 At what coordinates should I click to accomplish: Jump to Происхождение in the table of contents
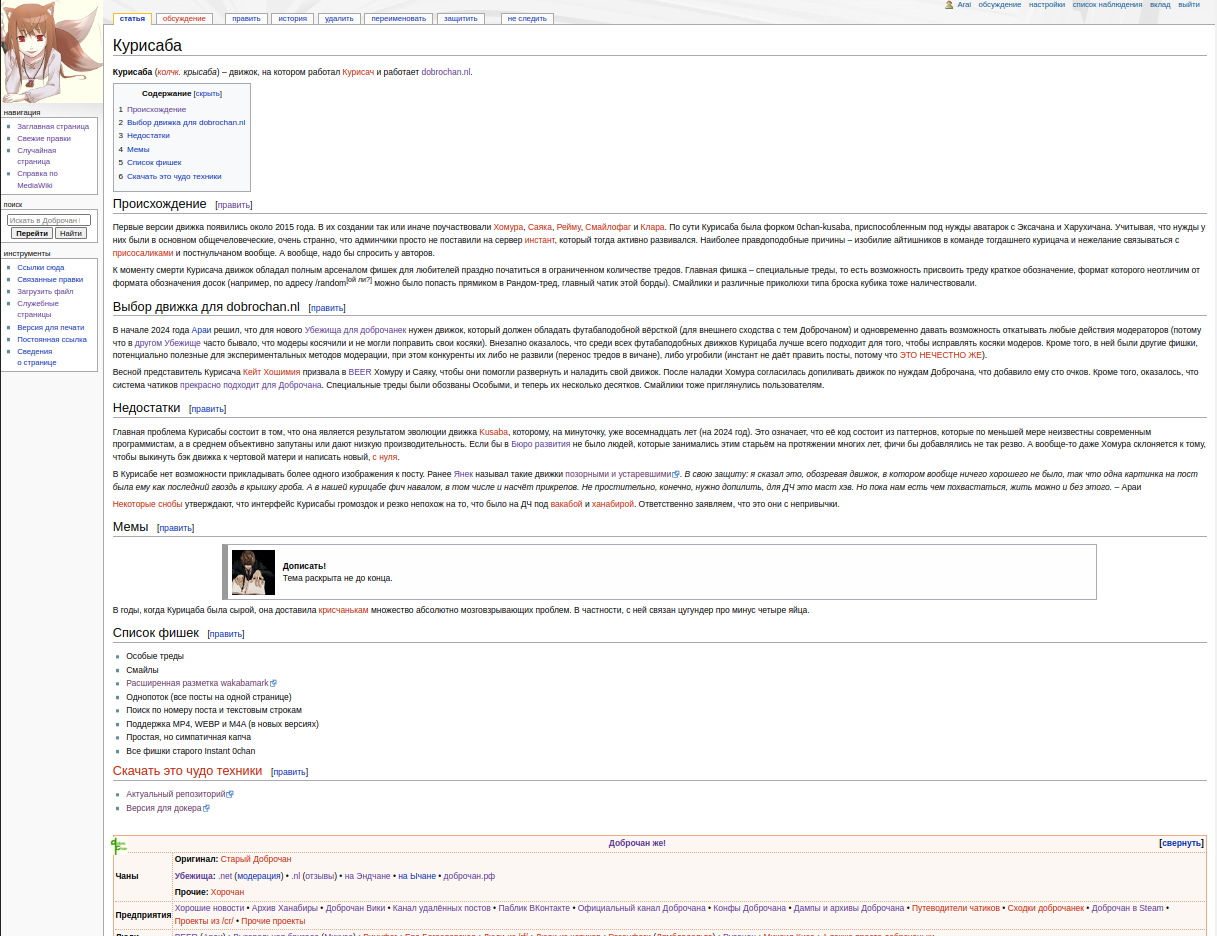coord(156,109)
